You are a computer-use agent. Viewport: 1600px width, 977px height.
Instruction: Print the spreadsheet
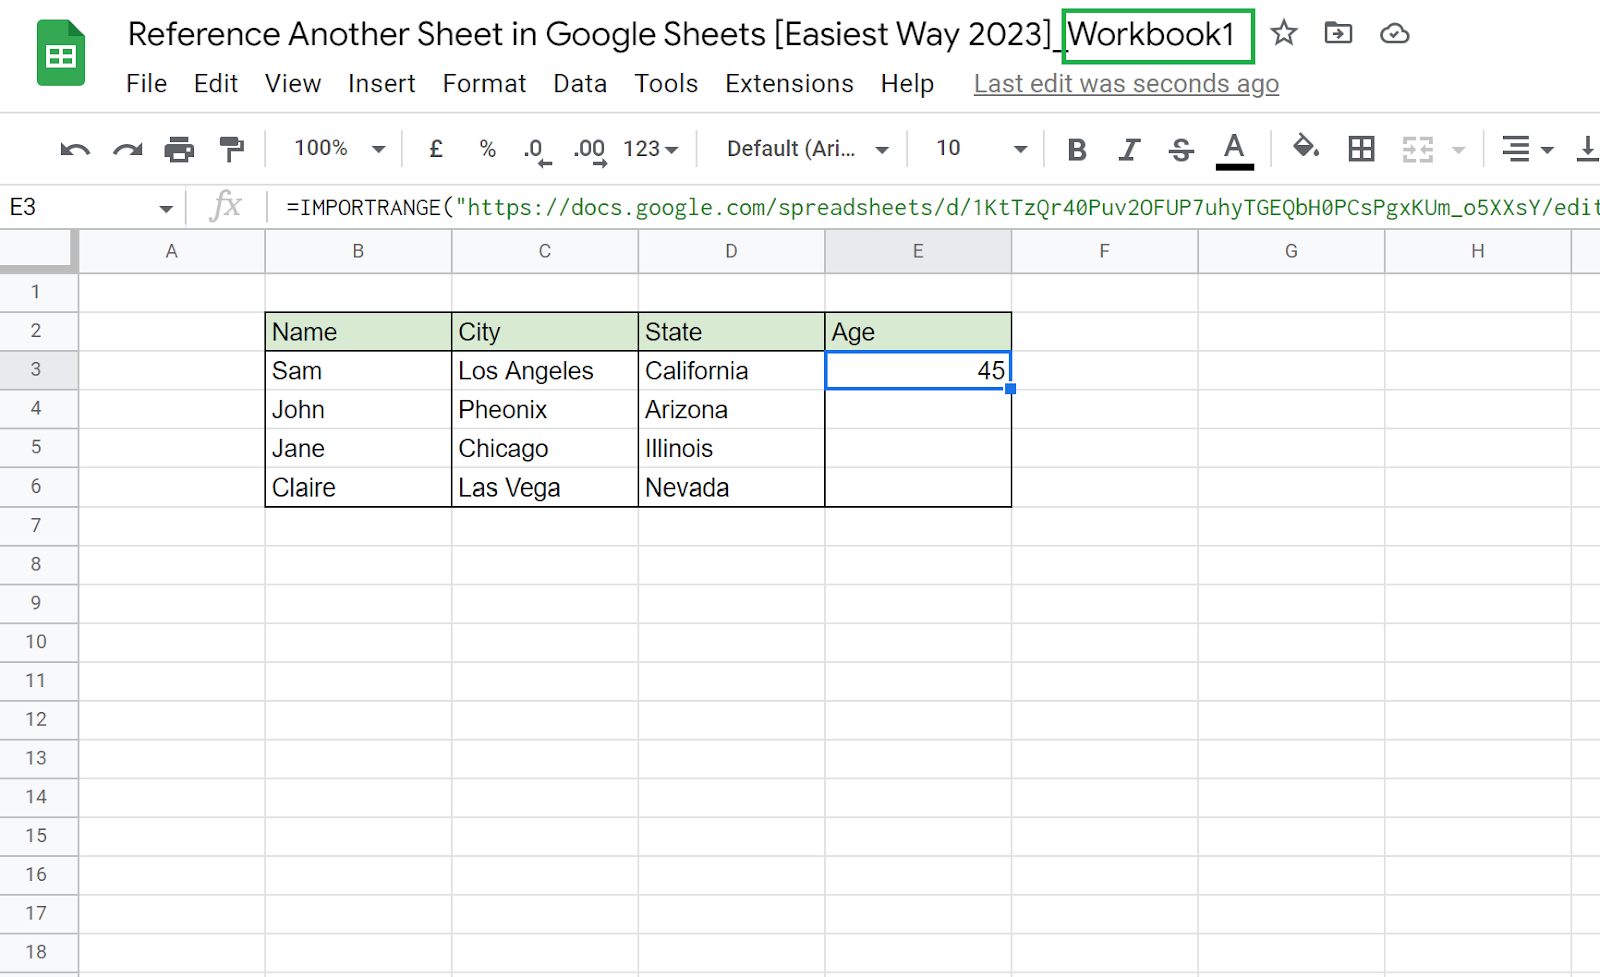pos(179,150)
